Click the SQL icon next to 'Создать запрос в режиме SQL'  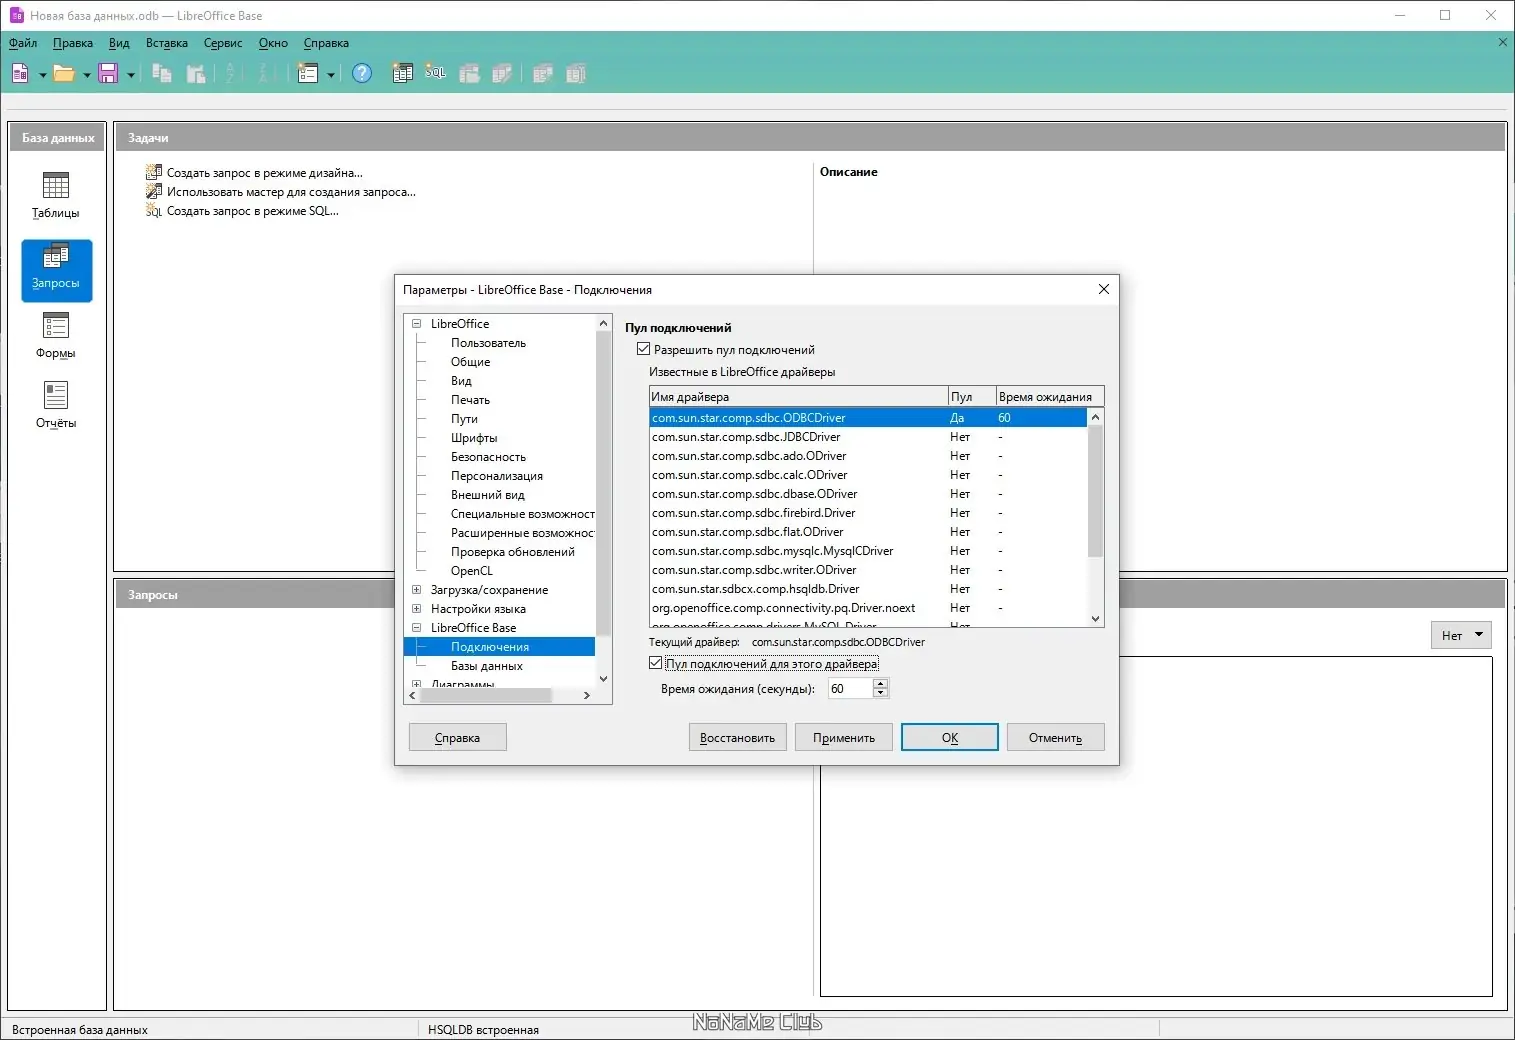click(x=153, y=210)
